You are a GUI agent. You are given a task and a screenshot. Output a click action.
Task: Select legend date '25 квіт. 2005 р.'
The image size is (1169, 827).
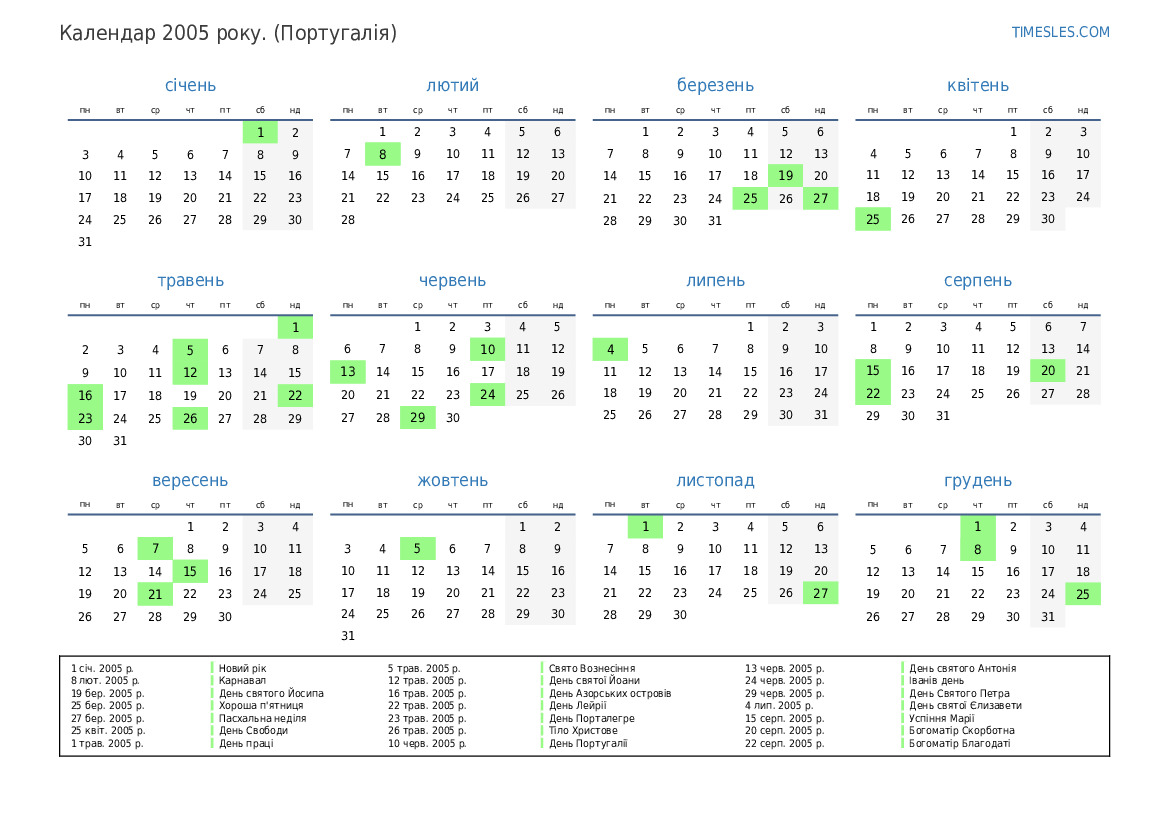tap(108, 731)
